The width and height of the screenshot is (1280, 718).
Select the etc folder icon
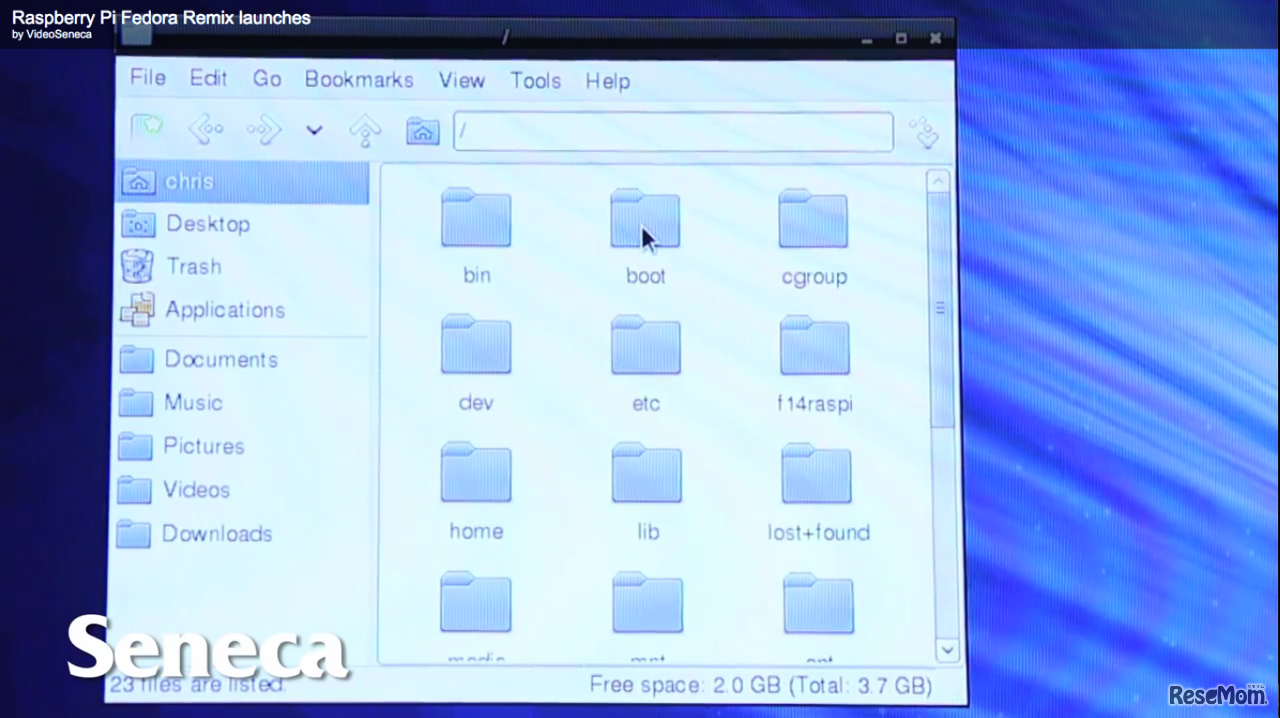point(646,345)
